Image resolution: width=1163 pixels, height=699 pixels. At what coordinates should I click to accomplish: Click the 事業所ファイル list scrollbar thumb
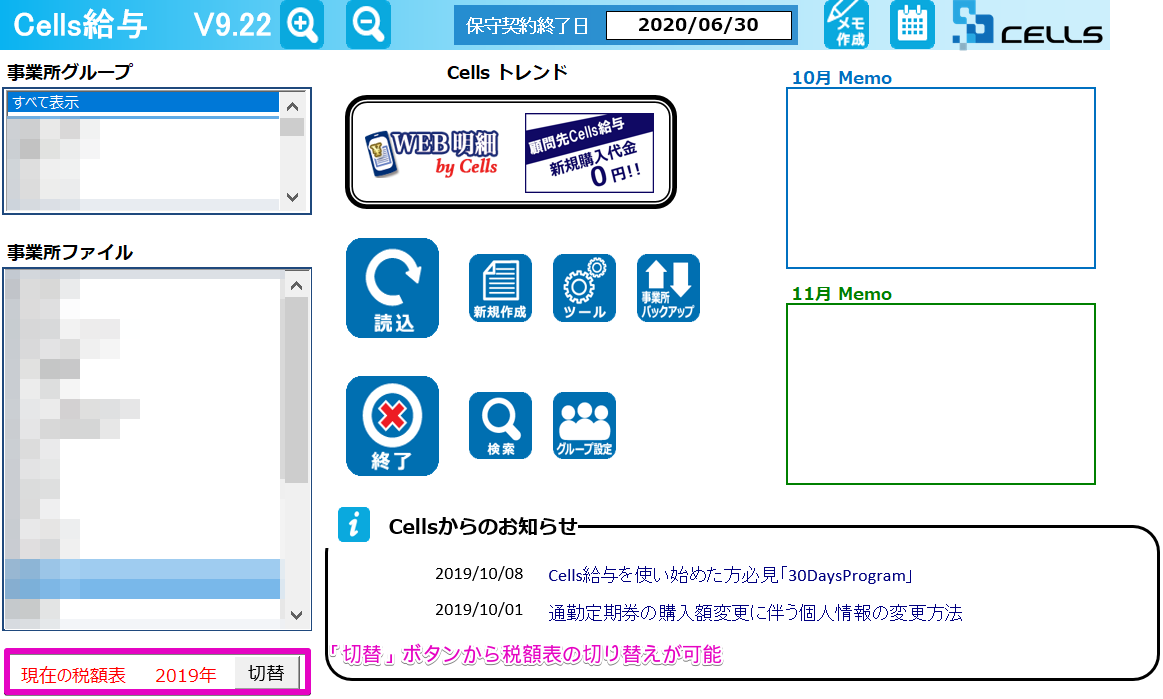(x=297, y=390)
